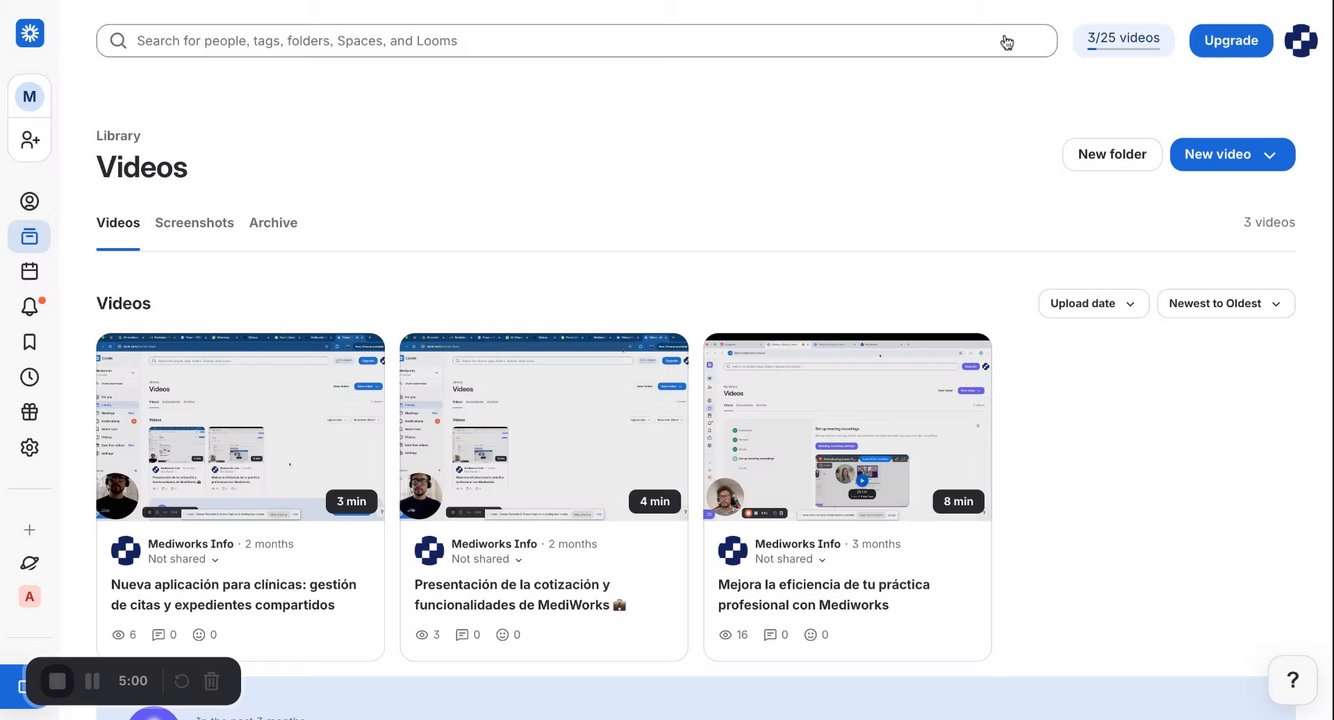Click the Mediworks avatar on Presentación card
The height and width of the screenshot is (720, 1334).
[x=429, y=551]
